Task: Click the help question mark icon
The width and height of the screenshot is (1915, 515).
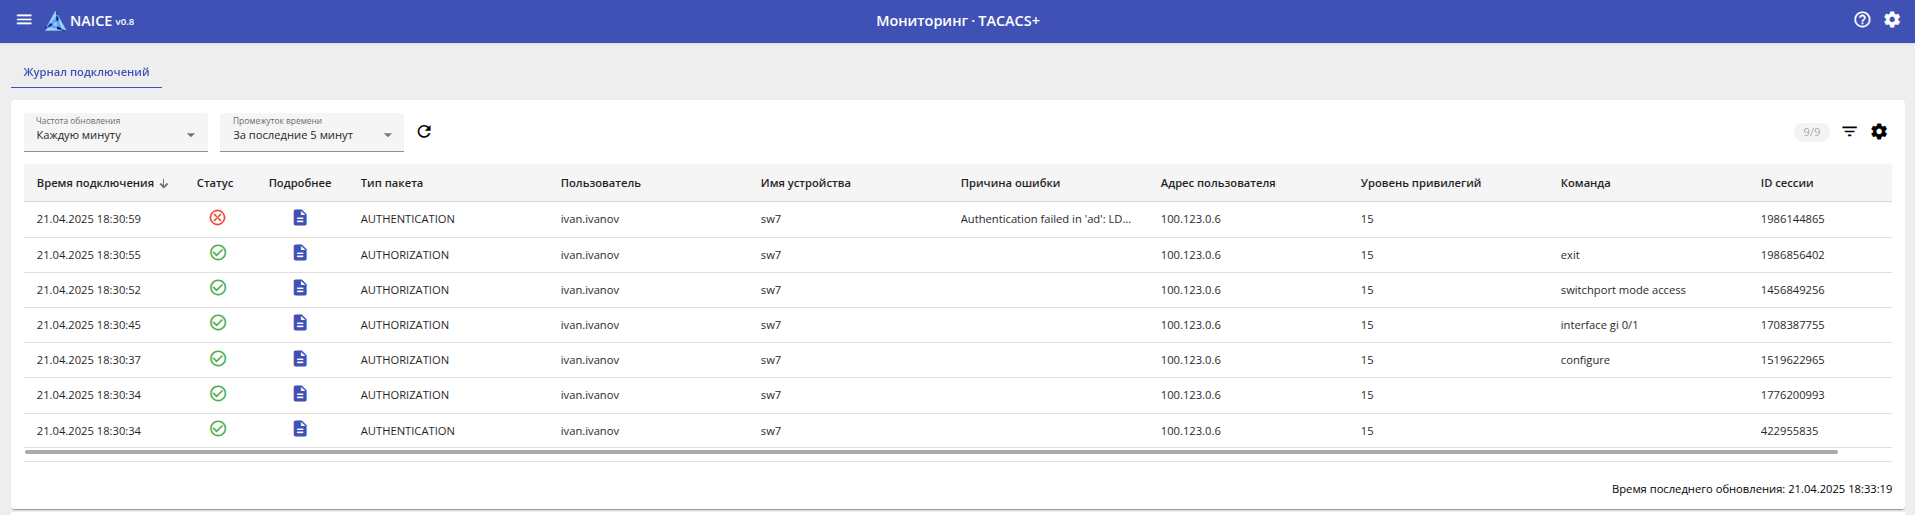Action: tap(1861, 20)
